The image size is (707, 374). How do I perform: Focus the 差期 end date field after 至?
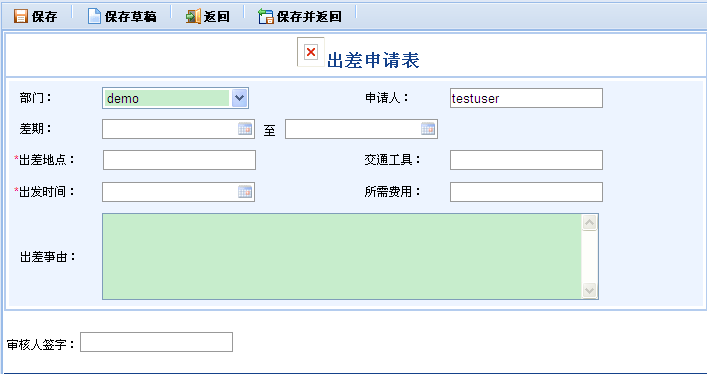tap(361, 129)
